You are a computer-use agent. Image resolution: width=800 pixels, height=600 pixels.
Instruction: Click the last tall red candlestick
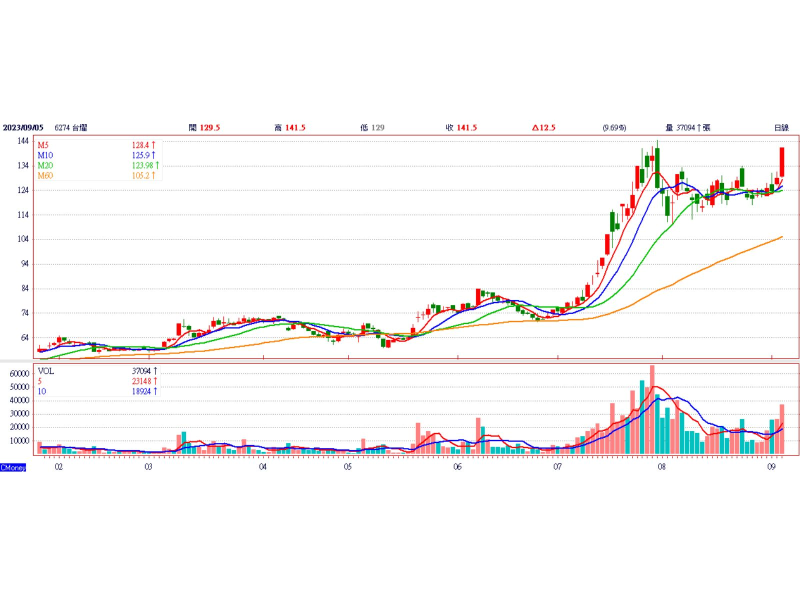[782, 161]
